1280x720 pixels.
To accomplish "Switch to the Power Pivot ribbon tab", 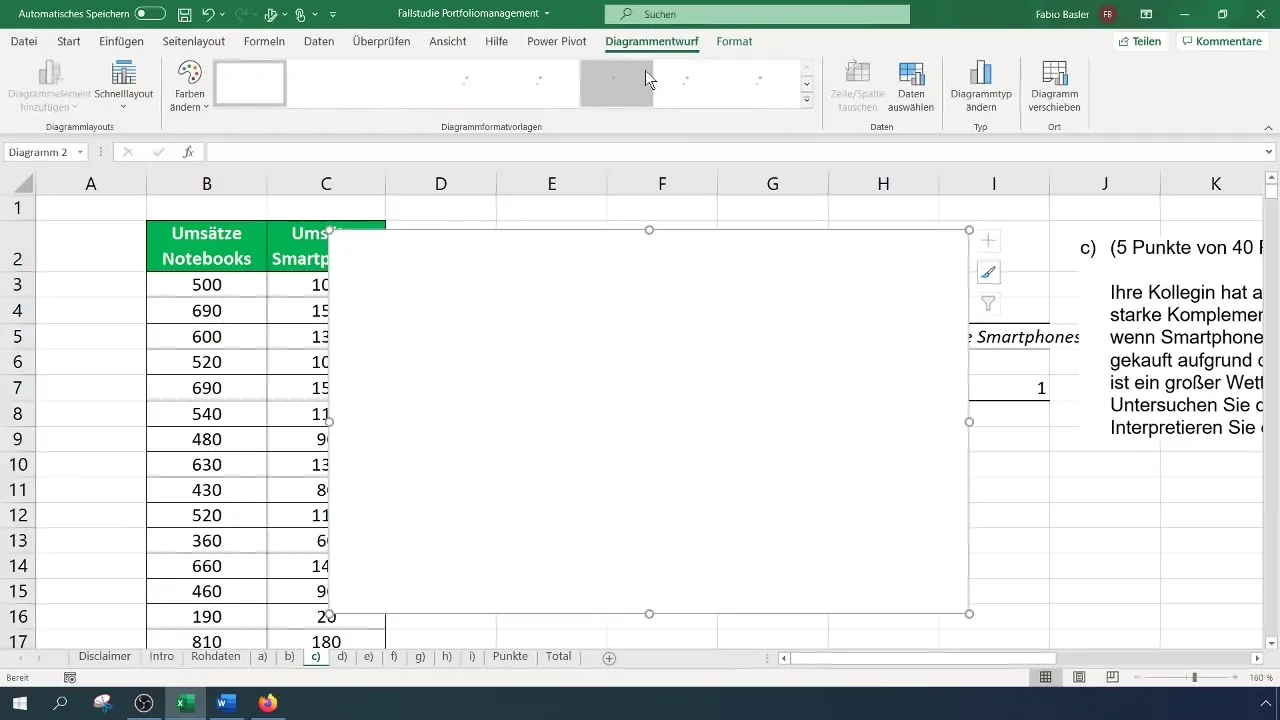I will point(556,41).
